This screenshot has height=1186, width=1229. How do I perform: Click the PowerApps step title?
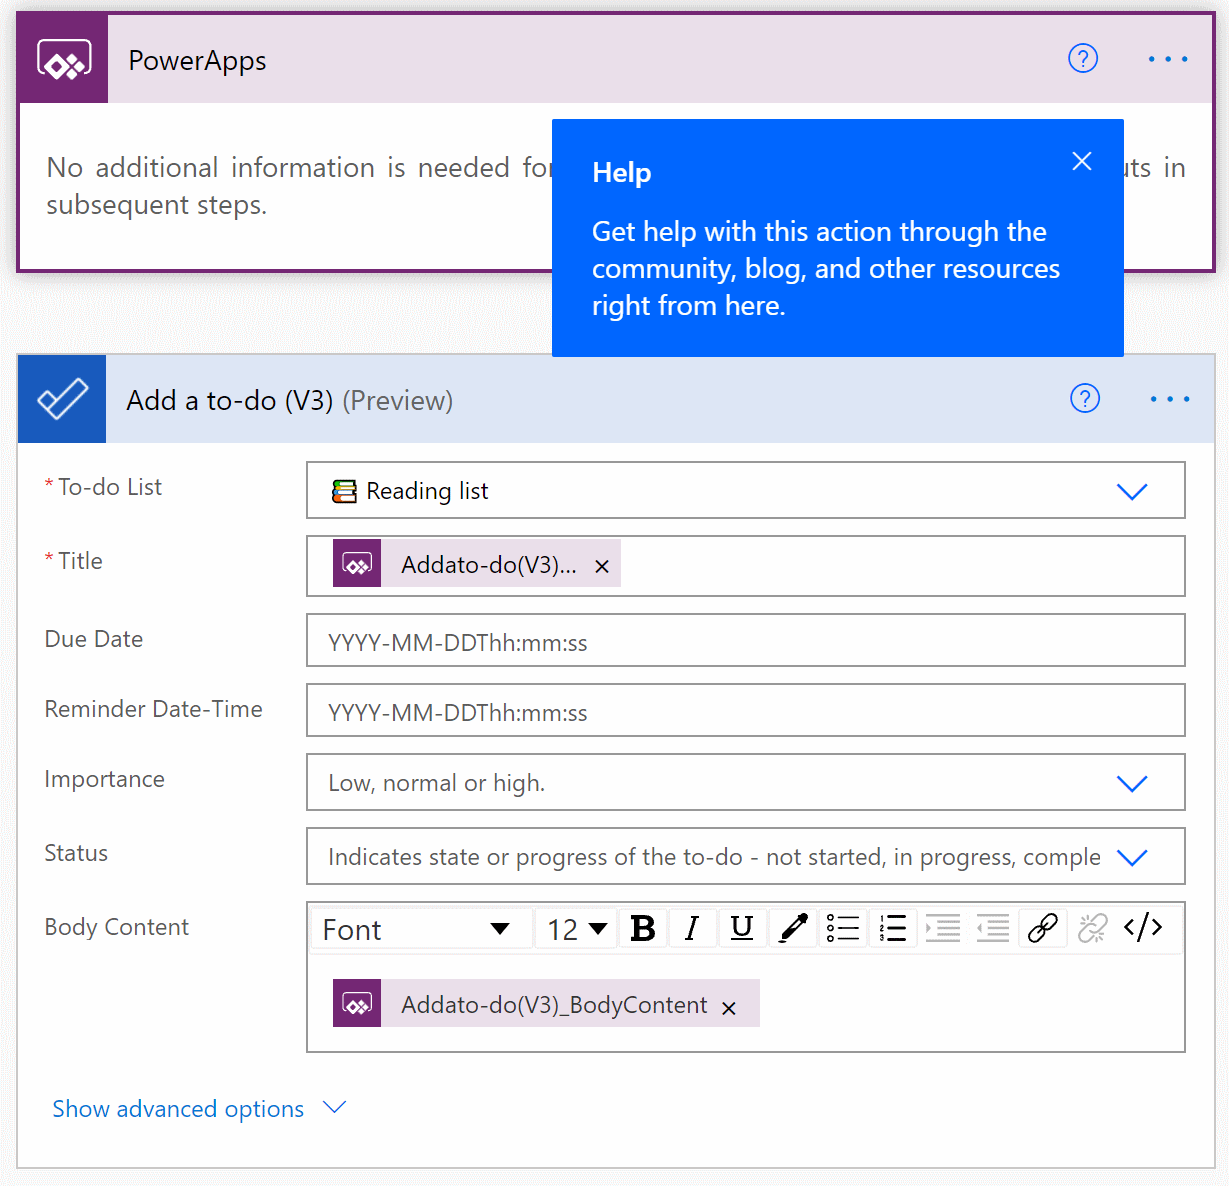point(198,60)
